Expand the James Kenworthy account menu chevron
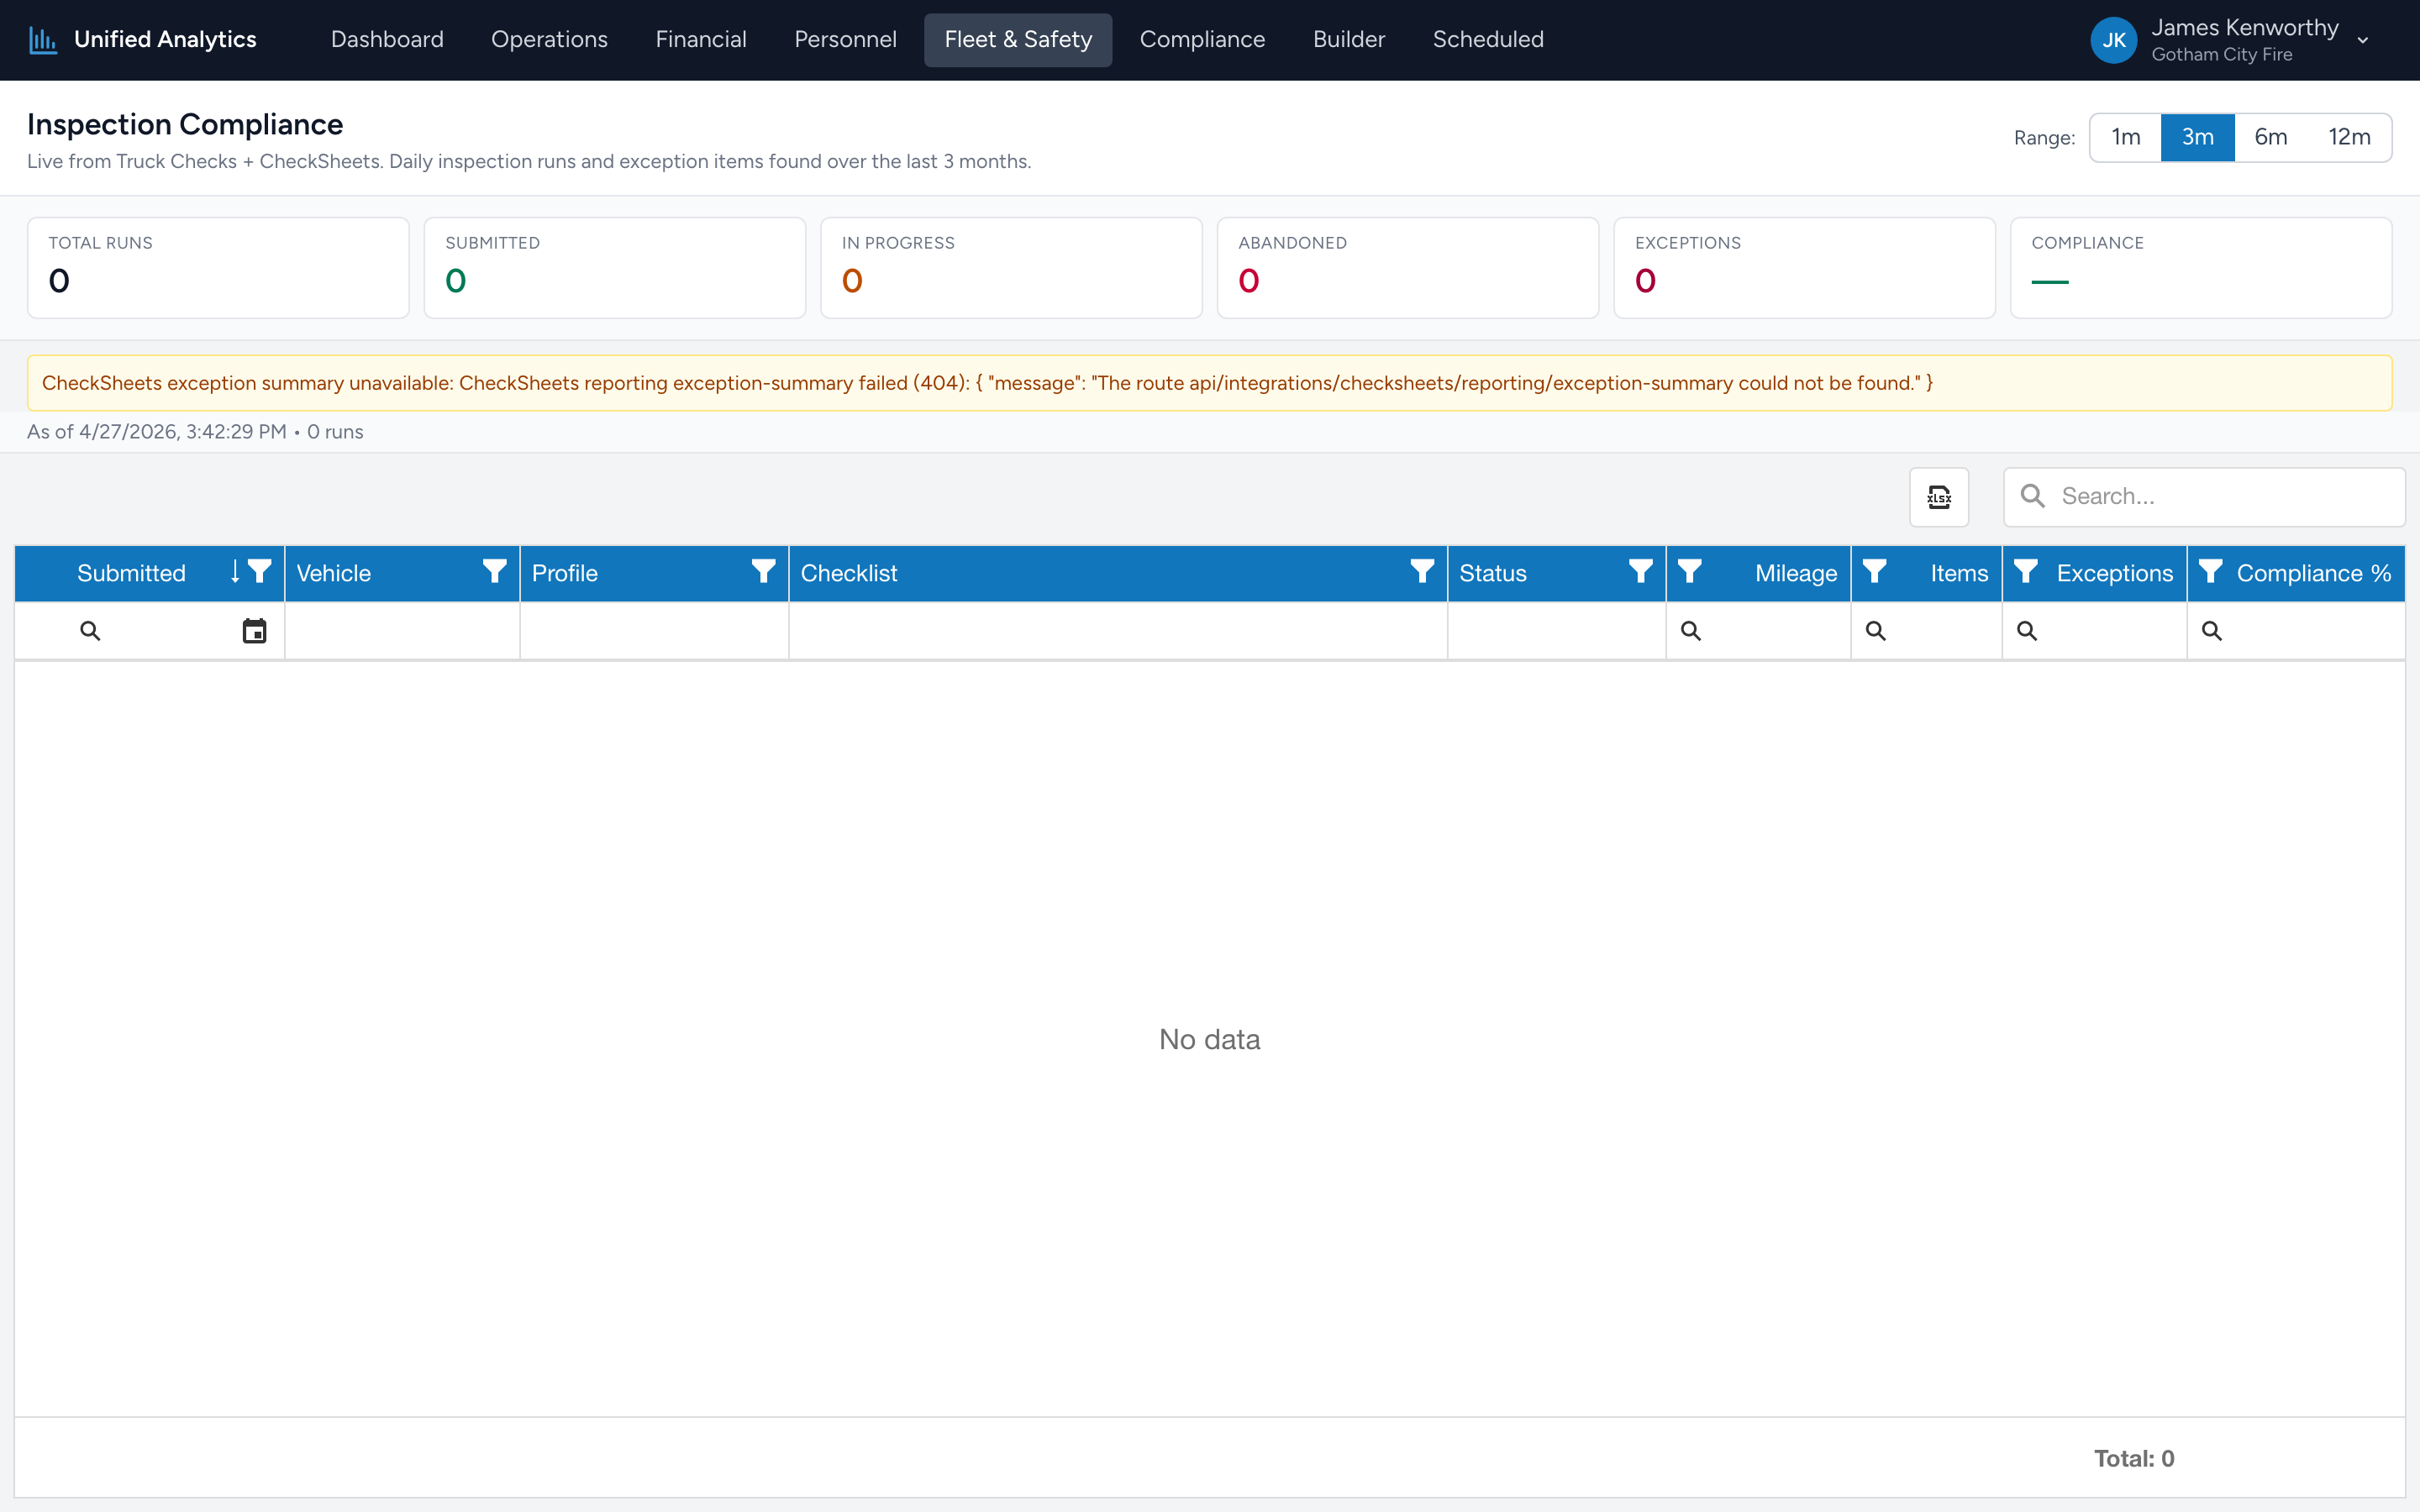 point(2363,41)
